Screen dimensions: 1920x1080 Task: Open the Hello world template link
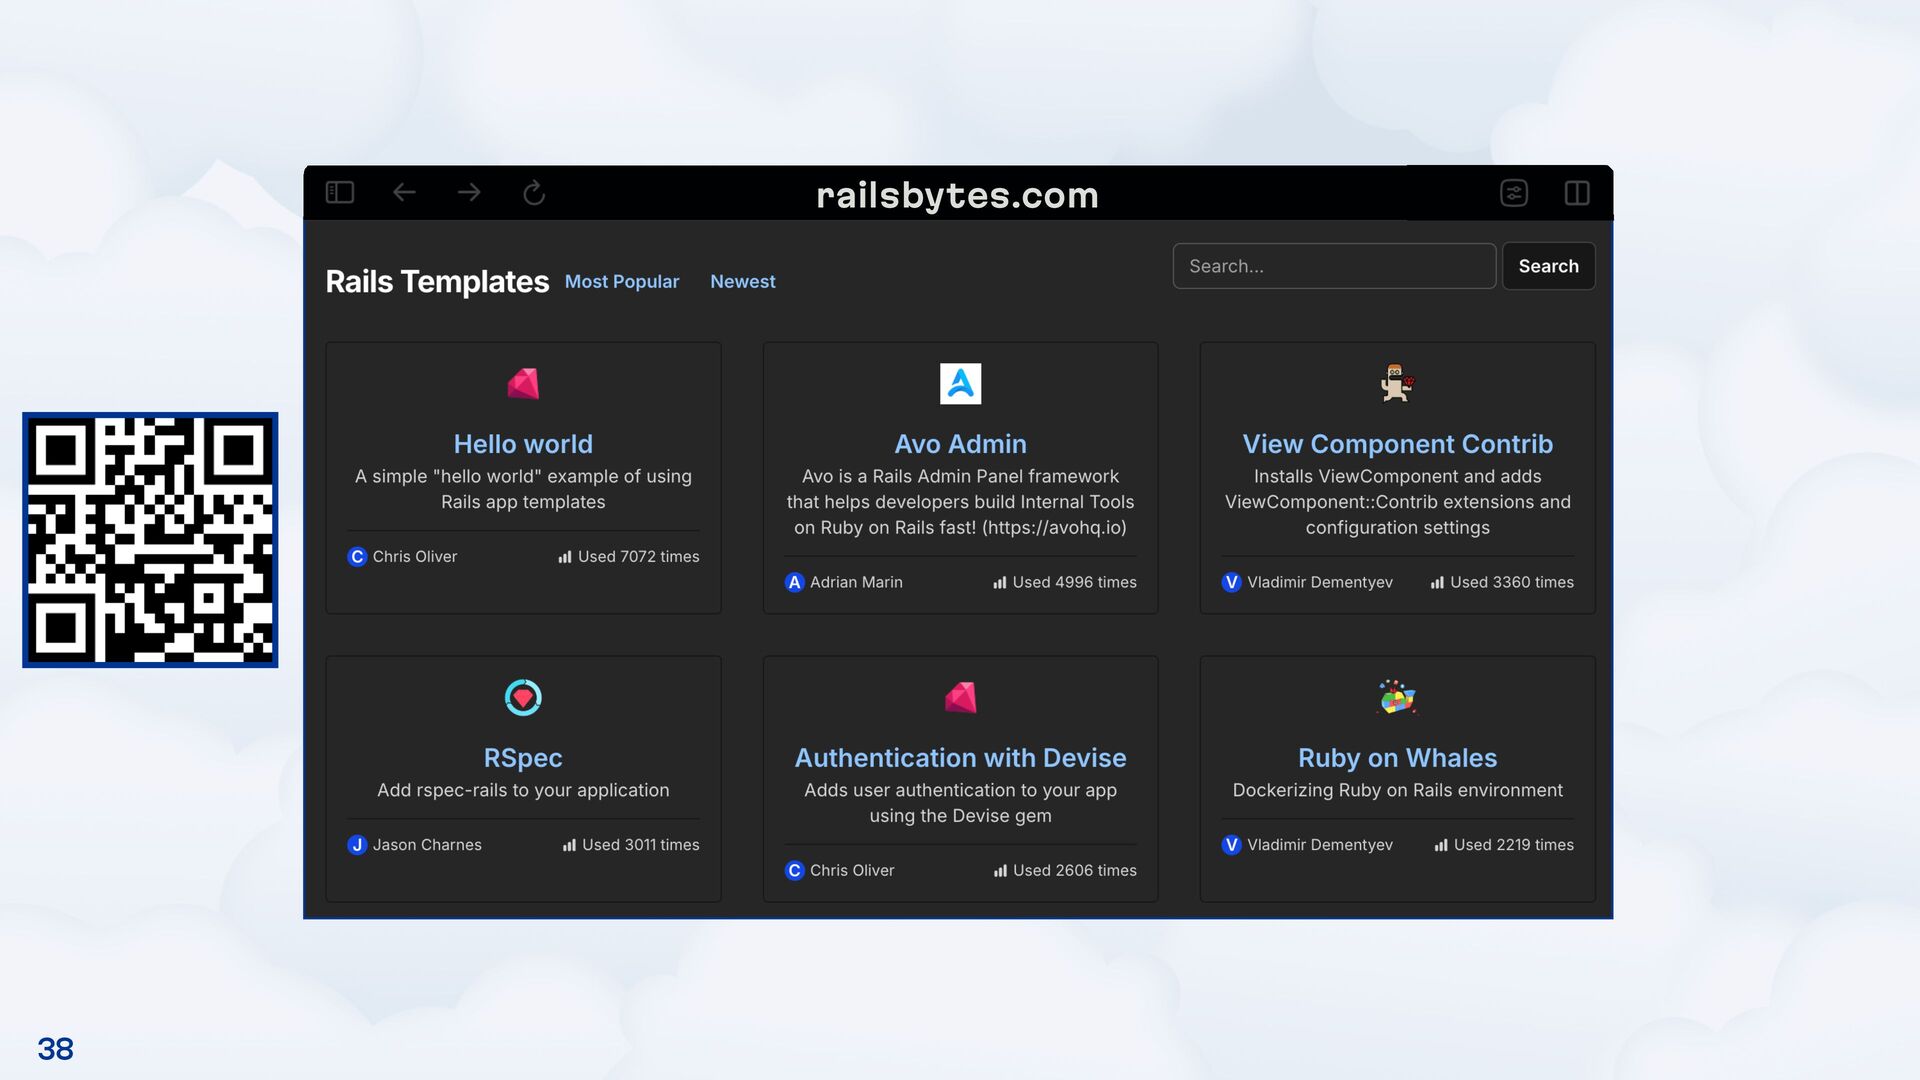523,444
